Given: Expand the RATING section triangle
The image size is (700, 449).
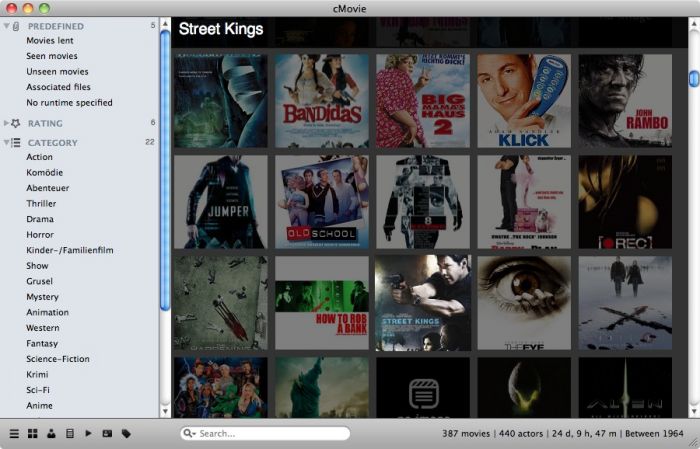Looking at the screenshot, I should [6, 123].
